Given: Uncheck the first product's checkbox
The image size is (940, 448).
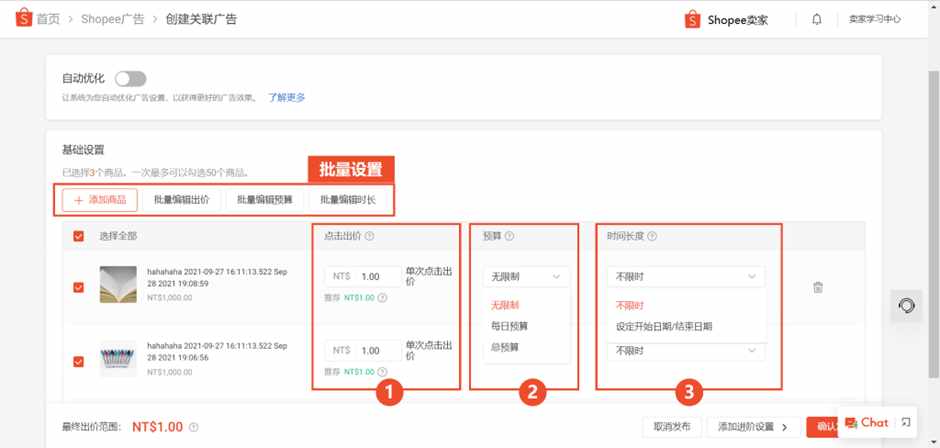Looking at the screenshot, I should [78, 287].
